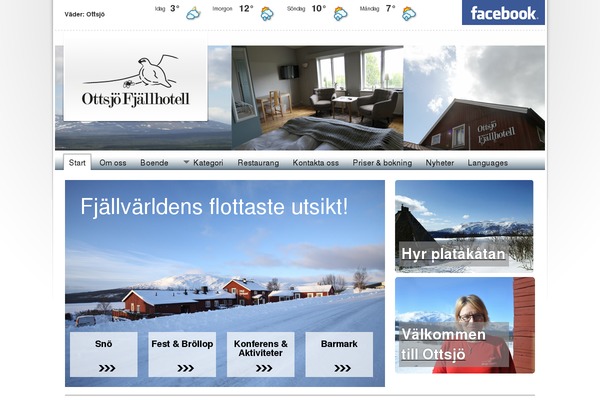Click Fjällvärldens flottaste utsikt headline
The image size is (600, 400).
pos(214,207)
